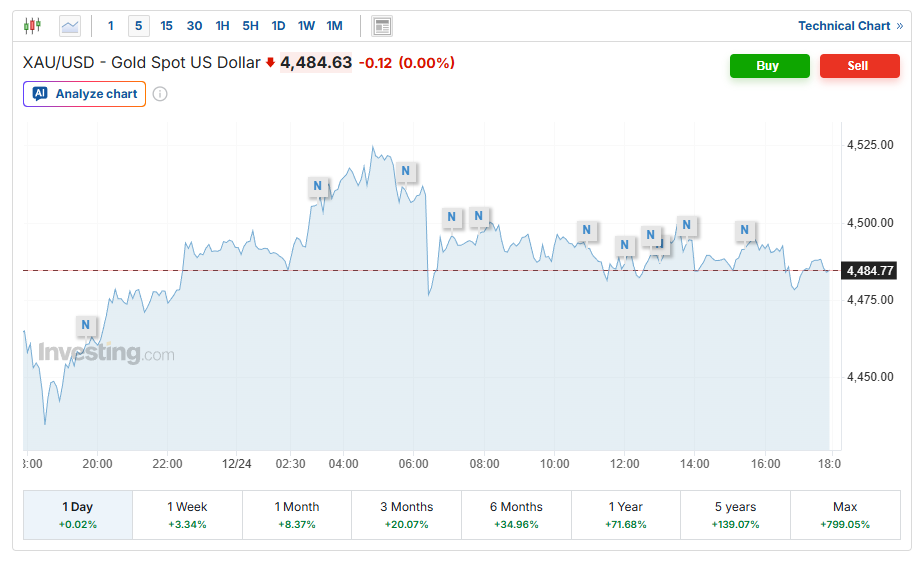Click the news marker after 16:00

coord(744,231)
